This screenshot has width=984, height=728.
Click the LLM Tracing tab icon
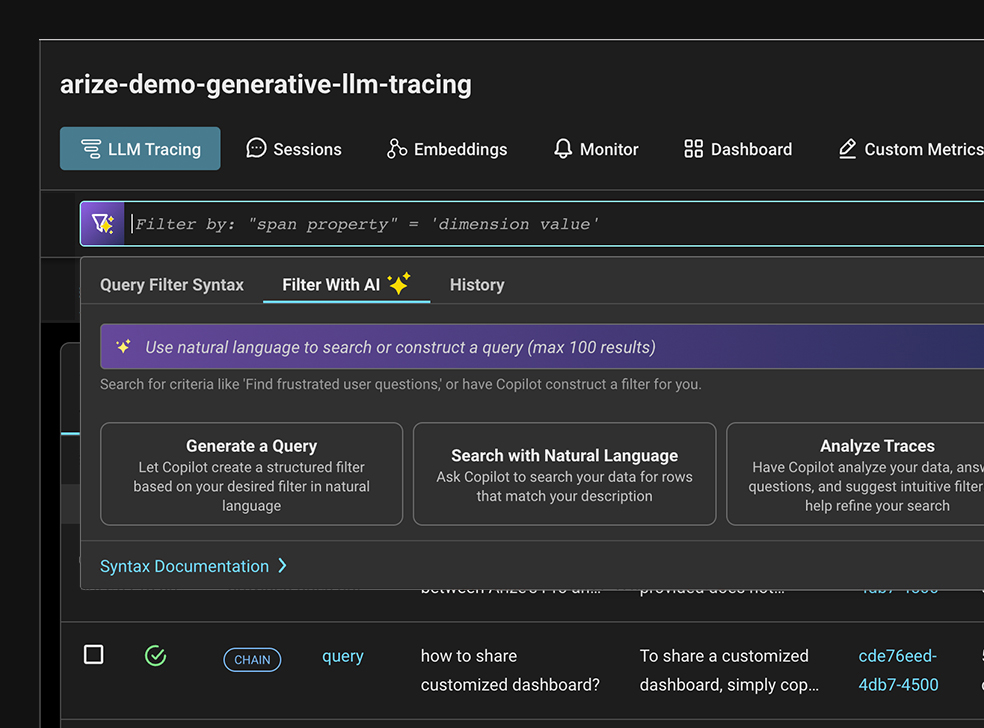point(91,149)
